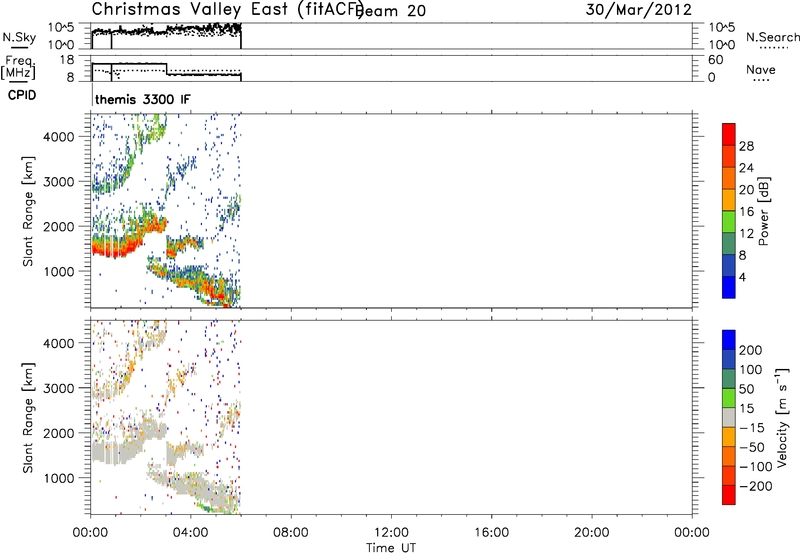This screenshot has height=554, width=800.
Task: Click the "4000" label on the power panel axis
Action: (59, 137)
